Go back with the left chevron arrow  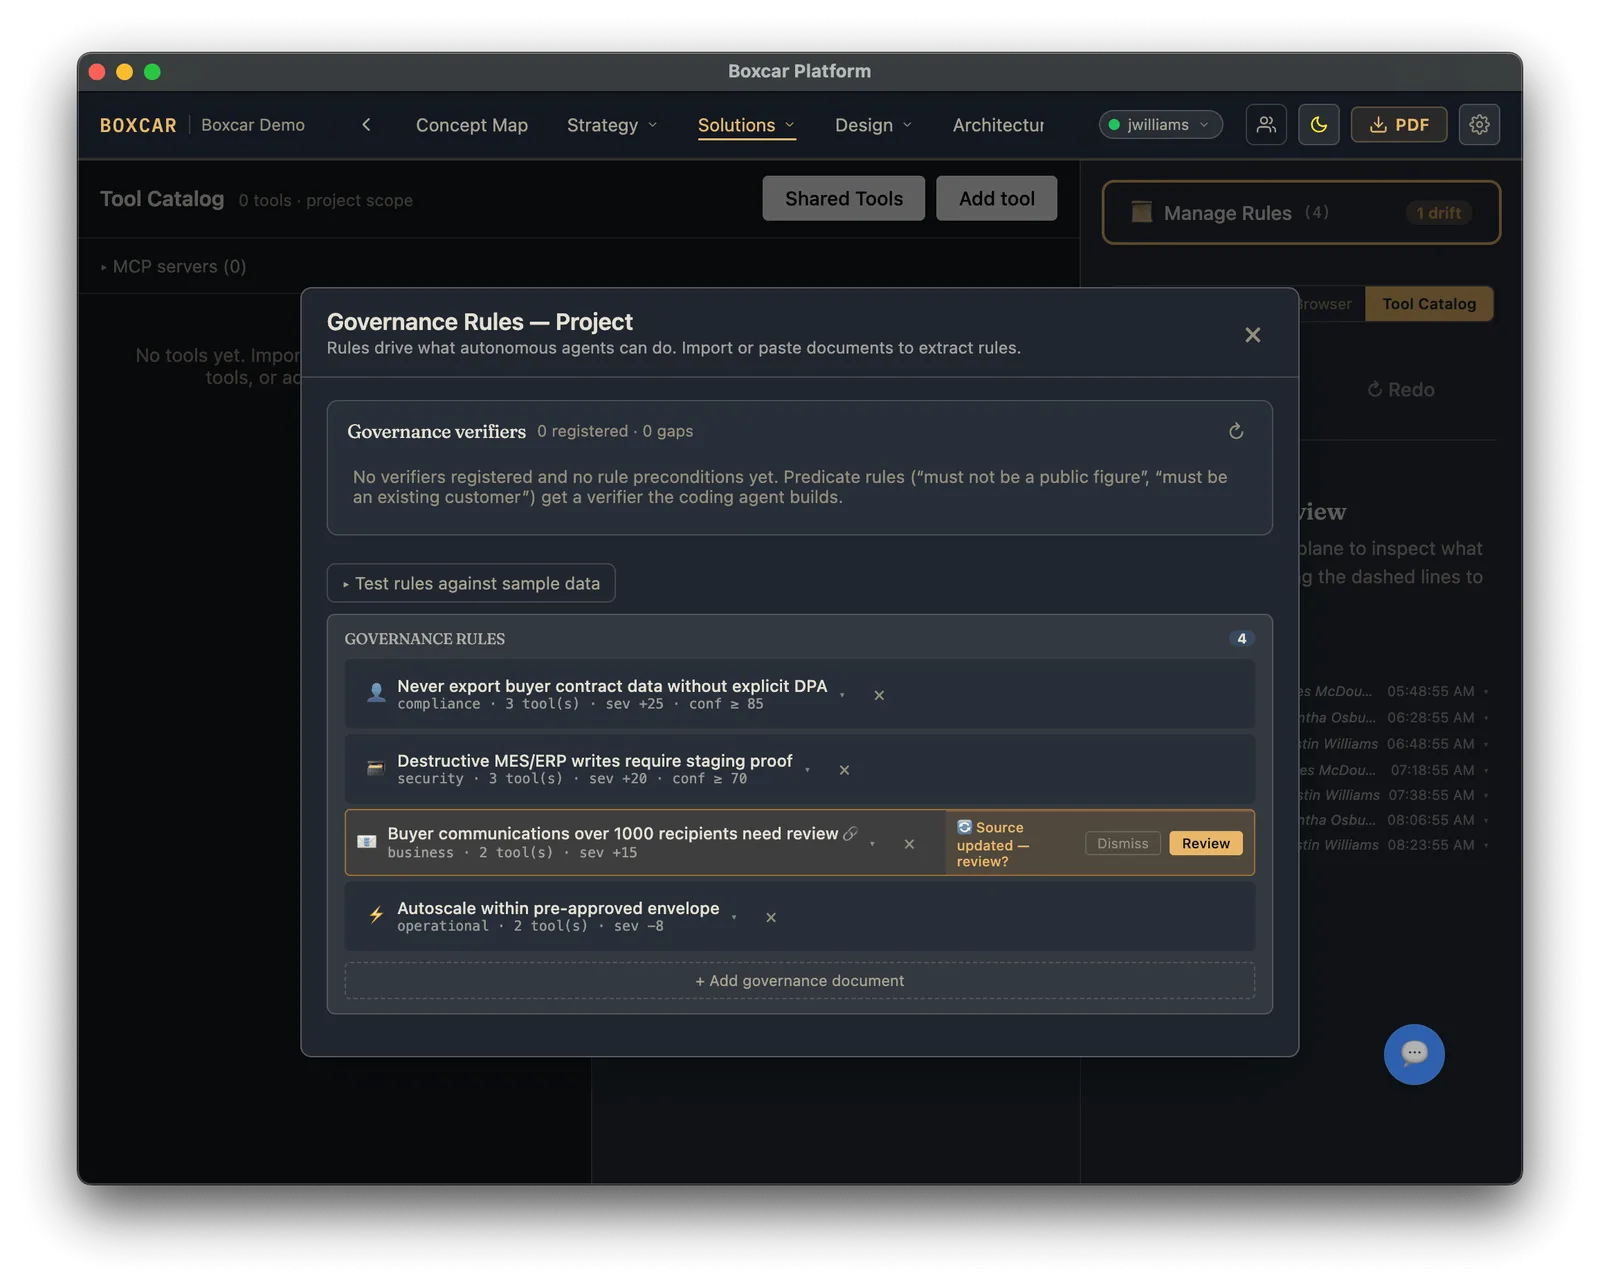click(x=366, y=125)
